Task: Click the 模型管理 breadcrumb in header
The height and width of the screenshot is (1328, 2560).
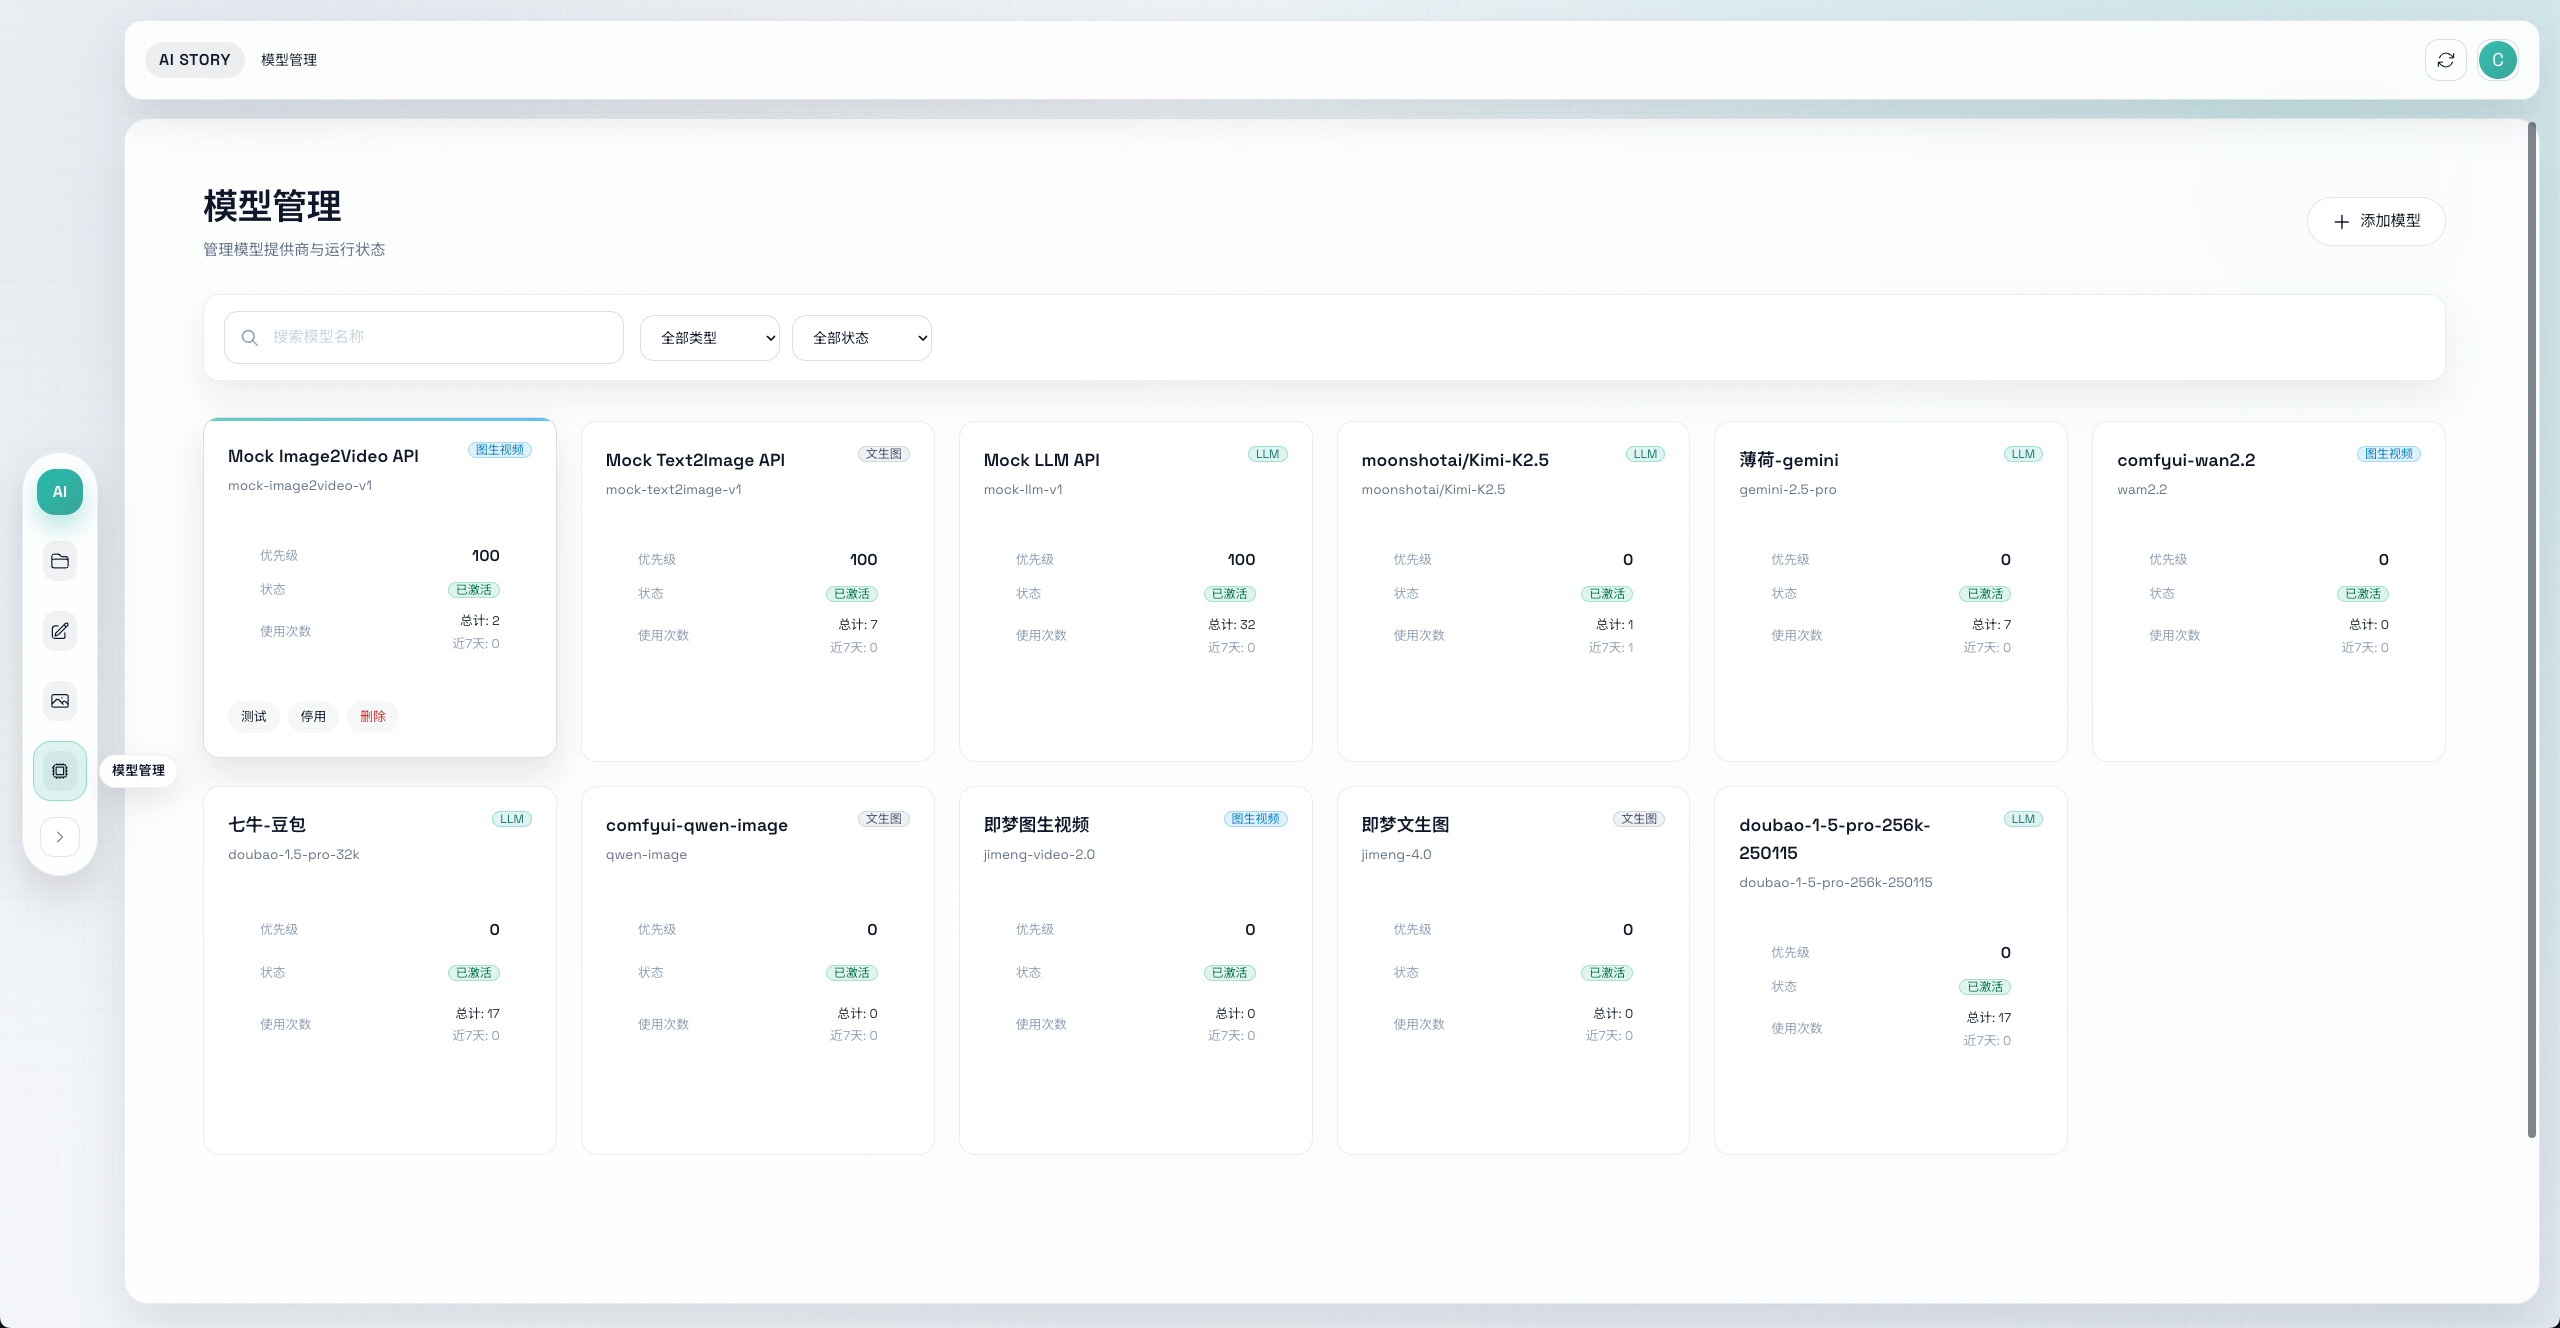Action: 289,60
